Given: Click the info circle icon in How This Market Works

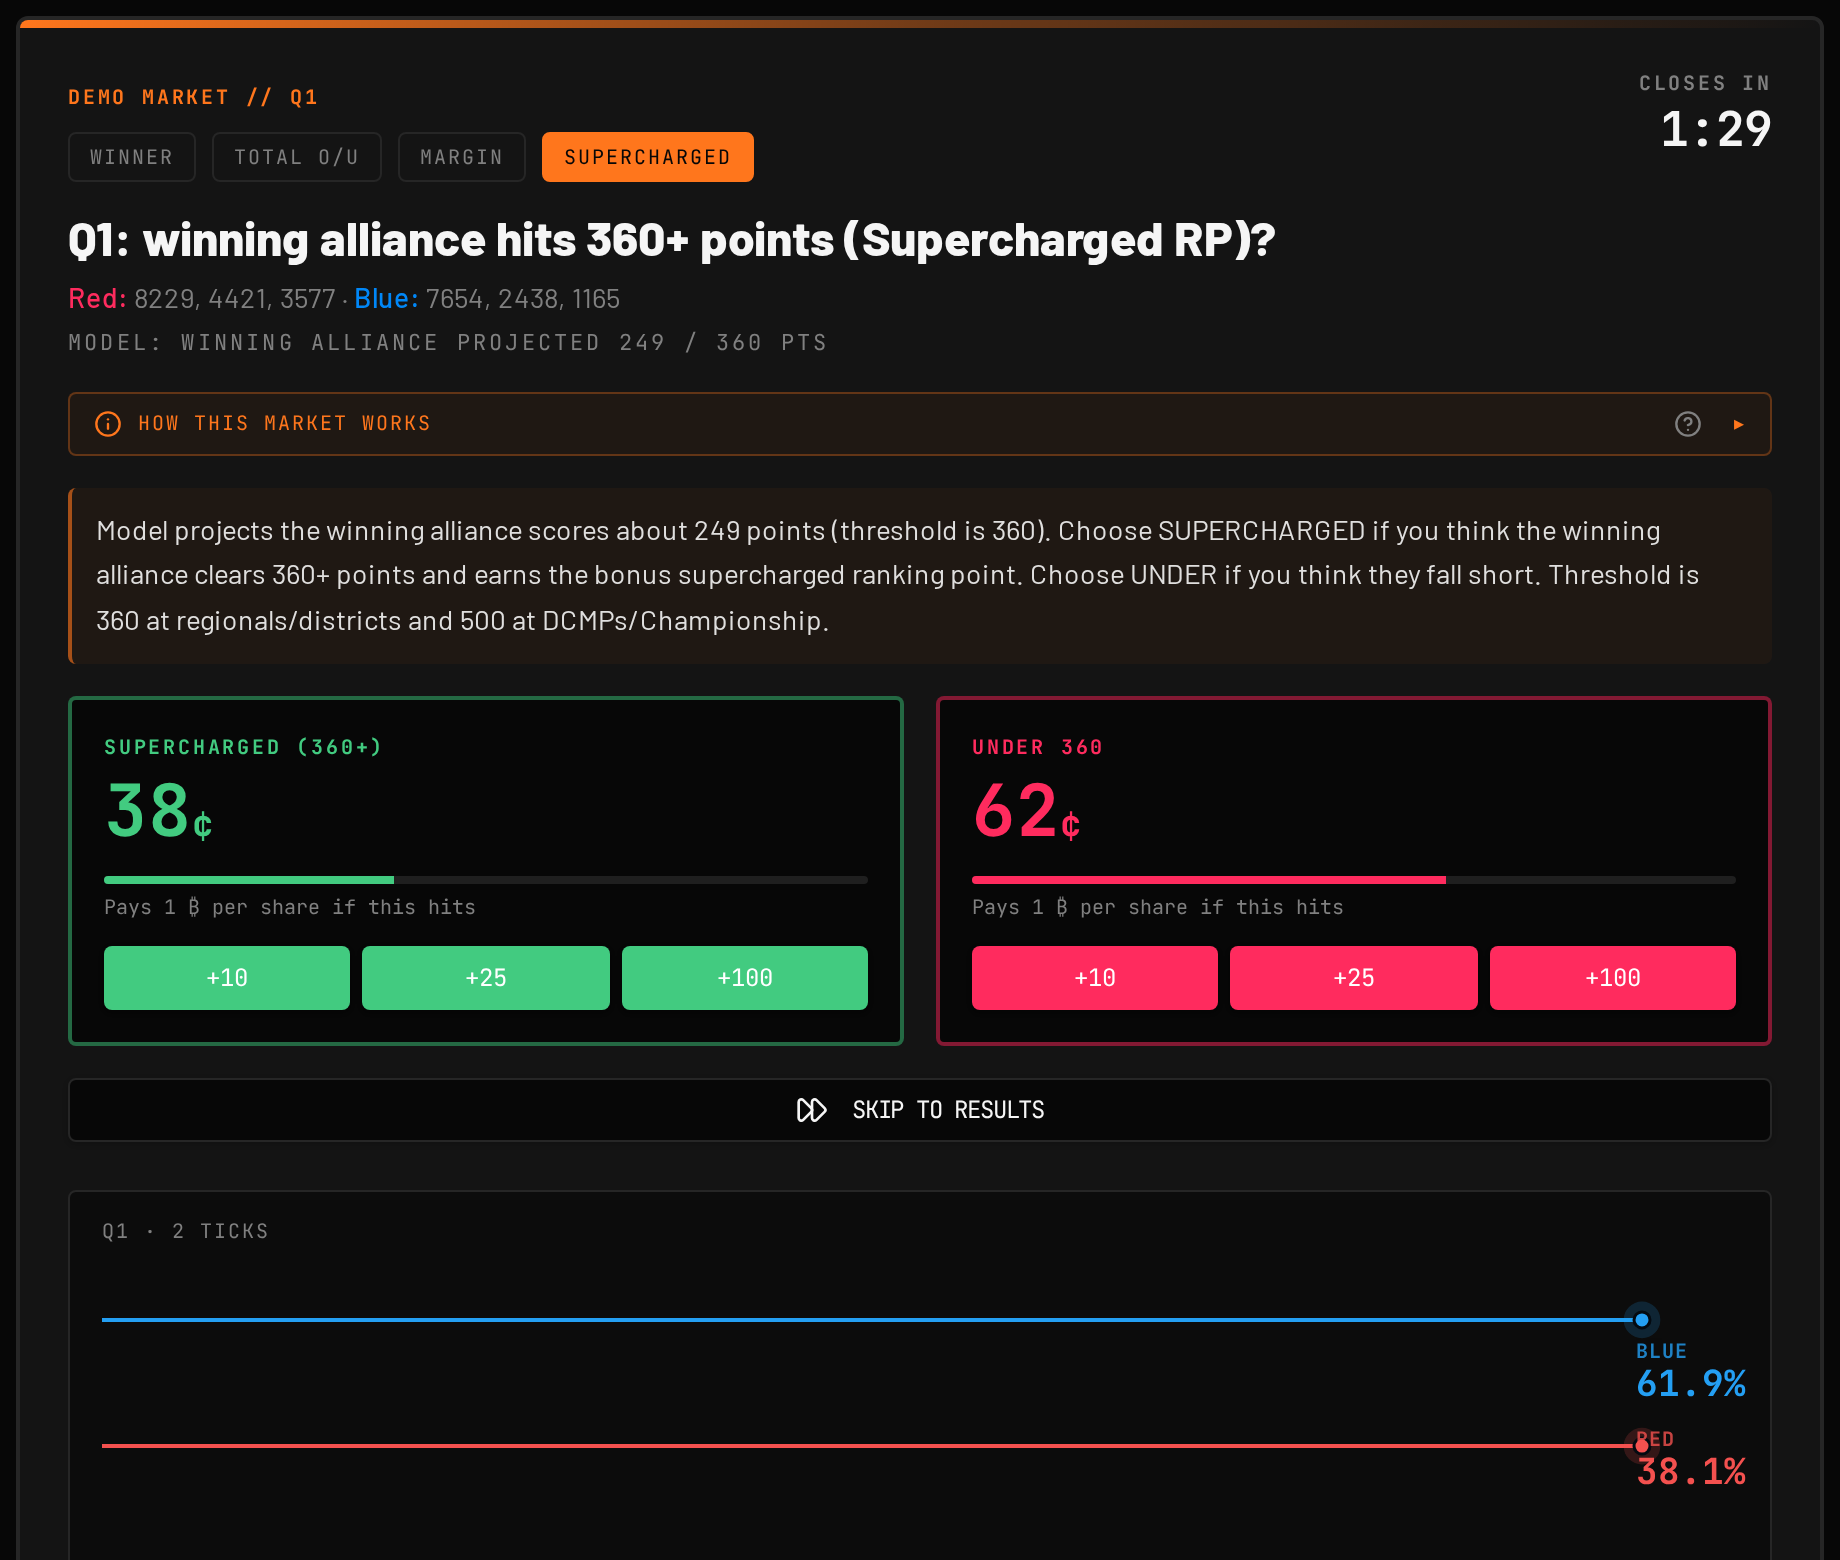Looking at the screenshot, I should click(x=108, y=424).
